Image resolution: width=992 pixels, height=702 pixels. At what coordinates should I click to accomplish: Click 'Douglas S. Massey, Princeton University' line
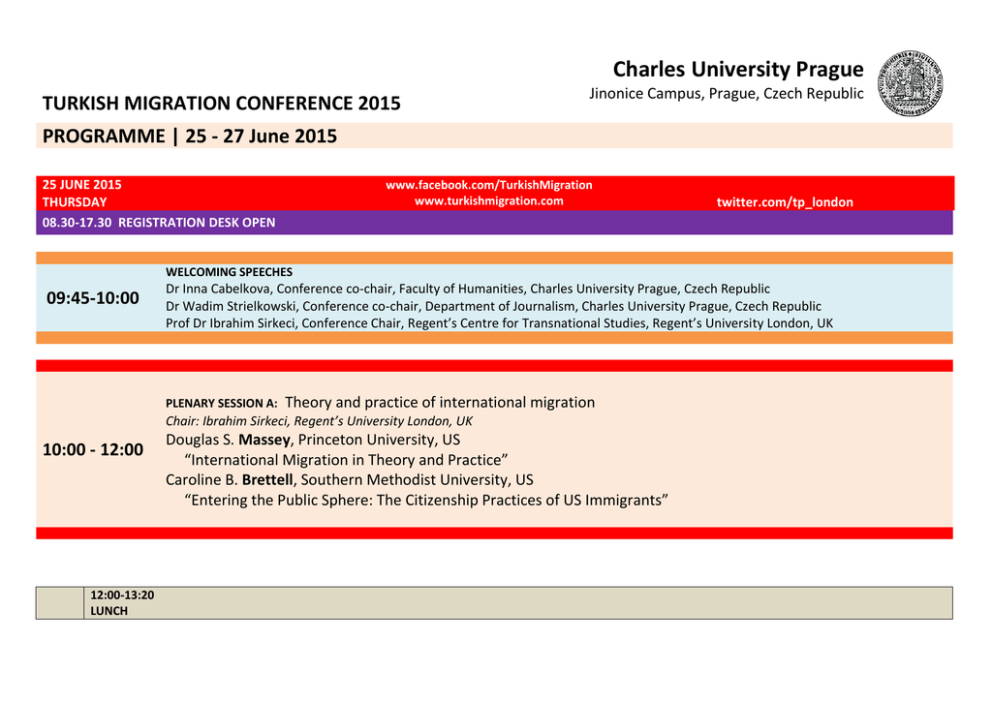coord(313,440)
